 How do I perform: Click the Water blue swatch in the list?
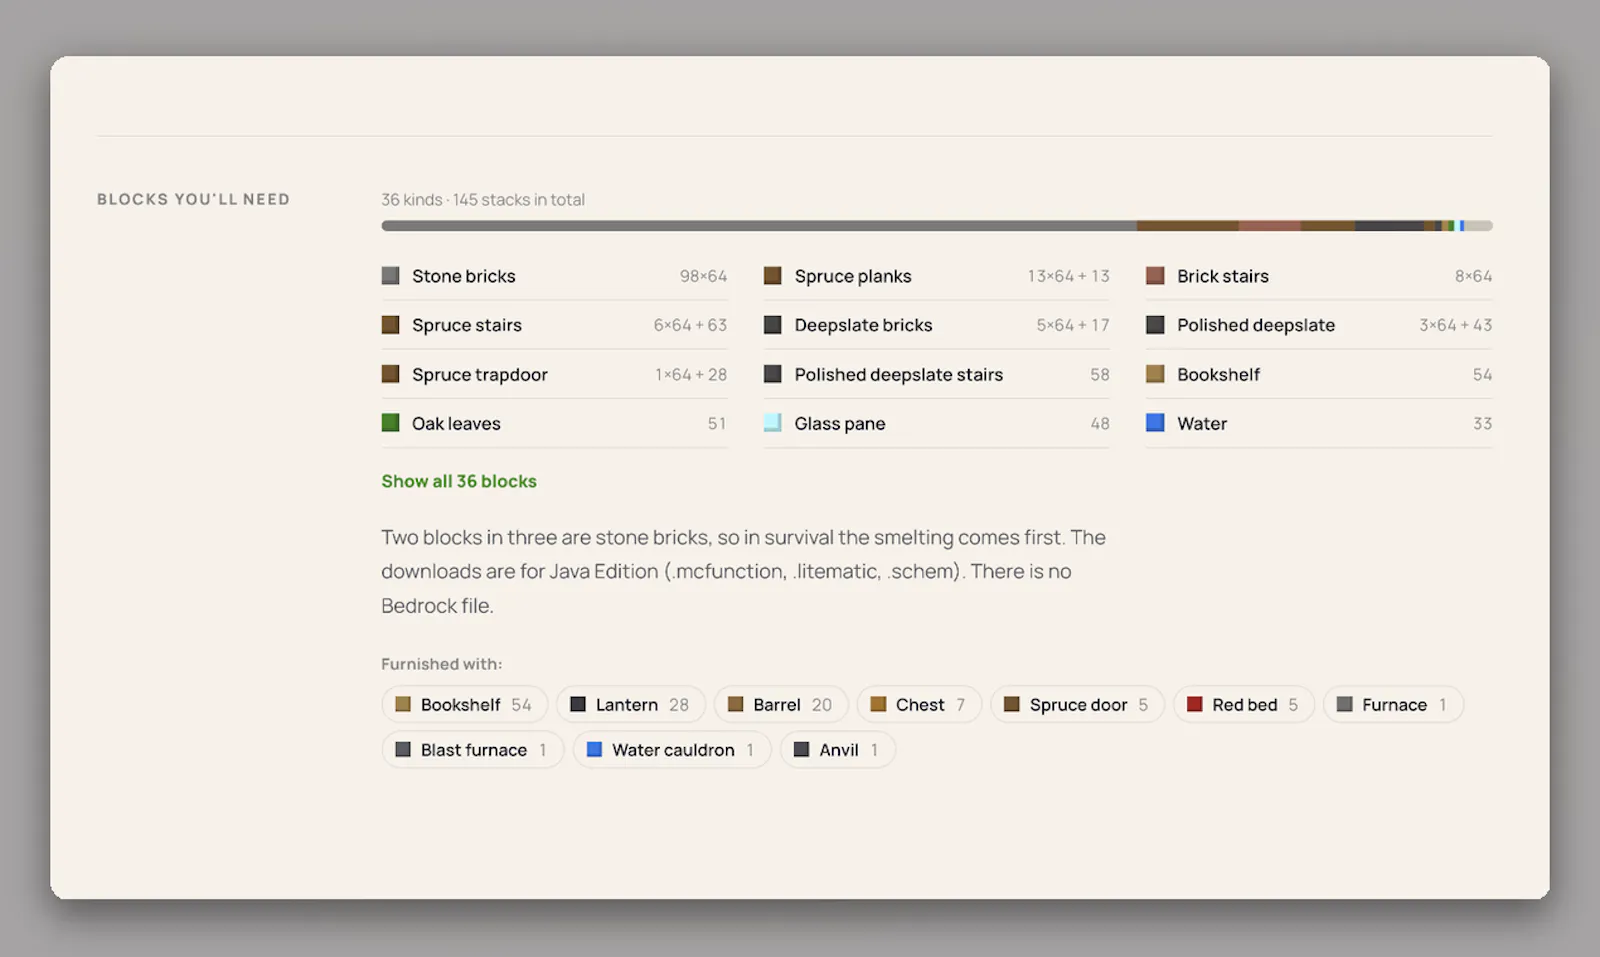pyautogui.click(x=1155, y=423)
